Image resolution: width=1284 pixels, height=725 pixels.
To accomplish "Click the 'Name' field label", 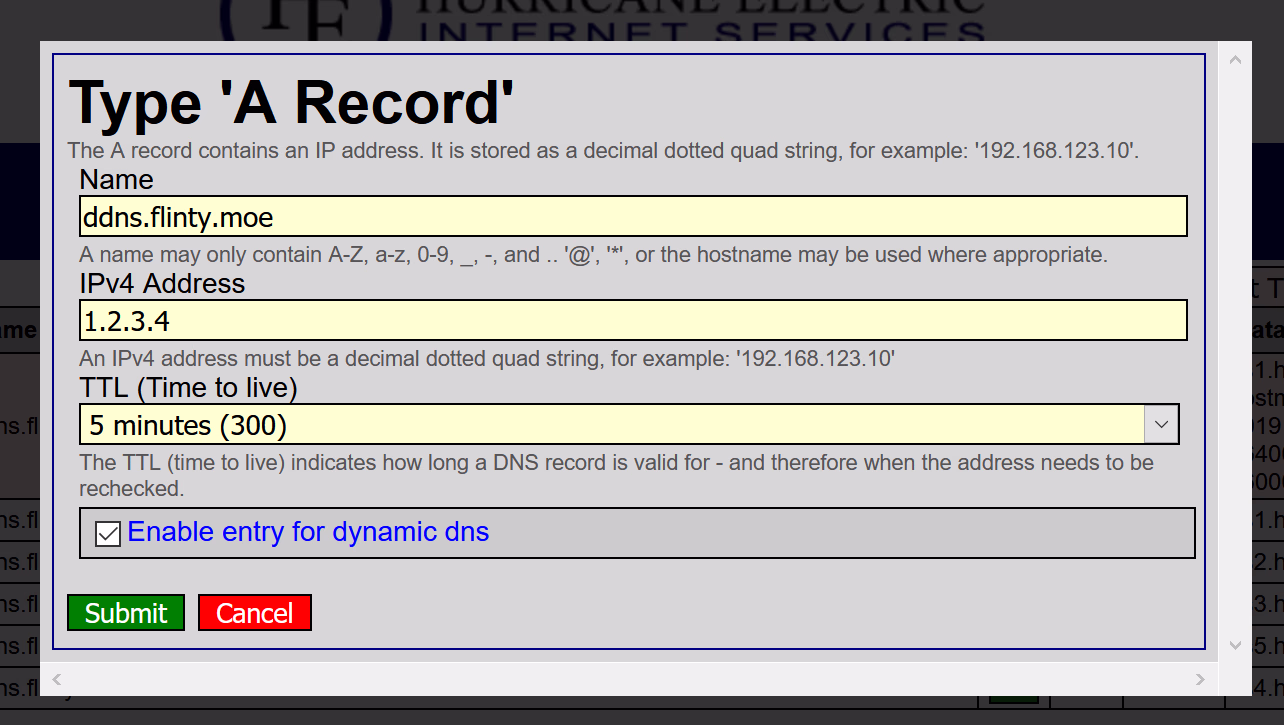I will point(116,180).
